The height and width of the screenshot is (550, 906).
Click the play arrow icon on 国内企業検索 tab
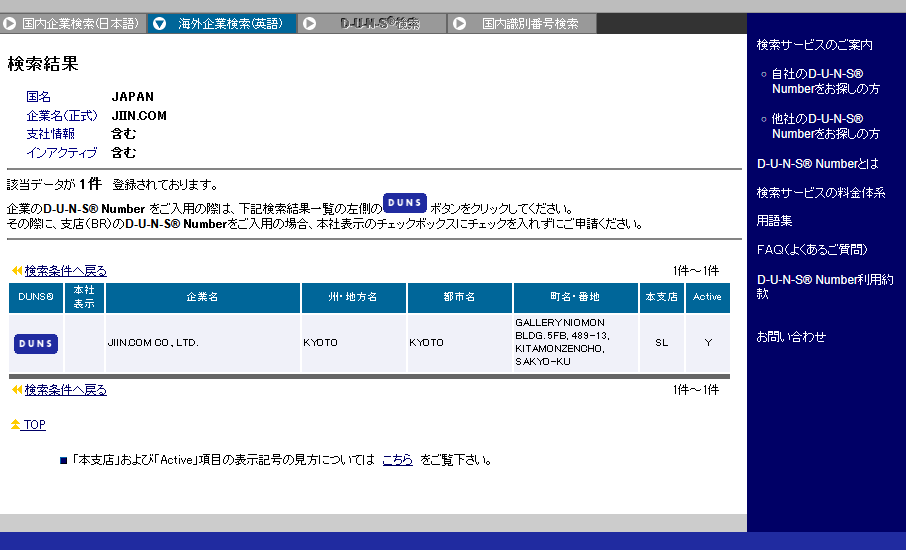click(9, 24)
